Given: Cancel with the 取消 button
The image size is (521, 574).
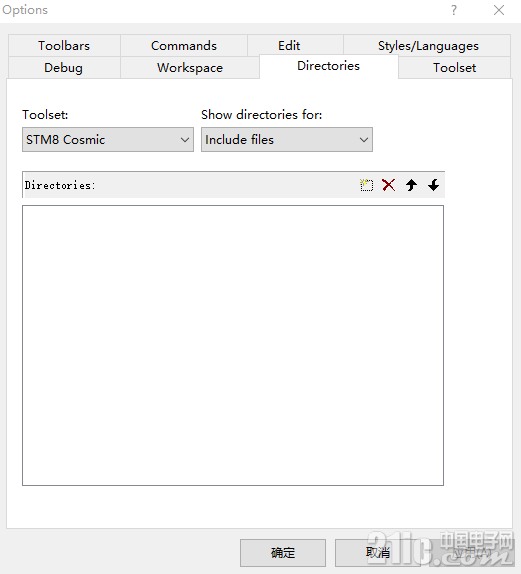Looking at the screenshot, I should (377, 553).
